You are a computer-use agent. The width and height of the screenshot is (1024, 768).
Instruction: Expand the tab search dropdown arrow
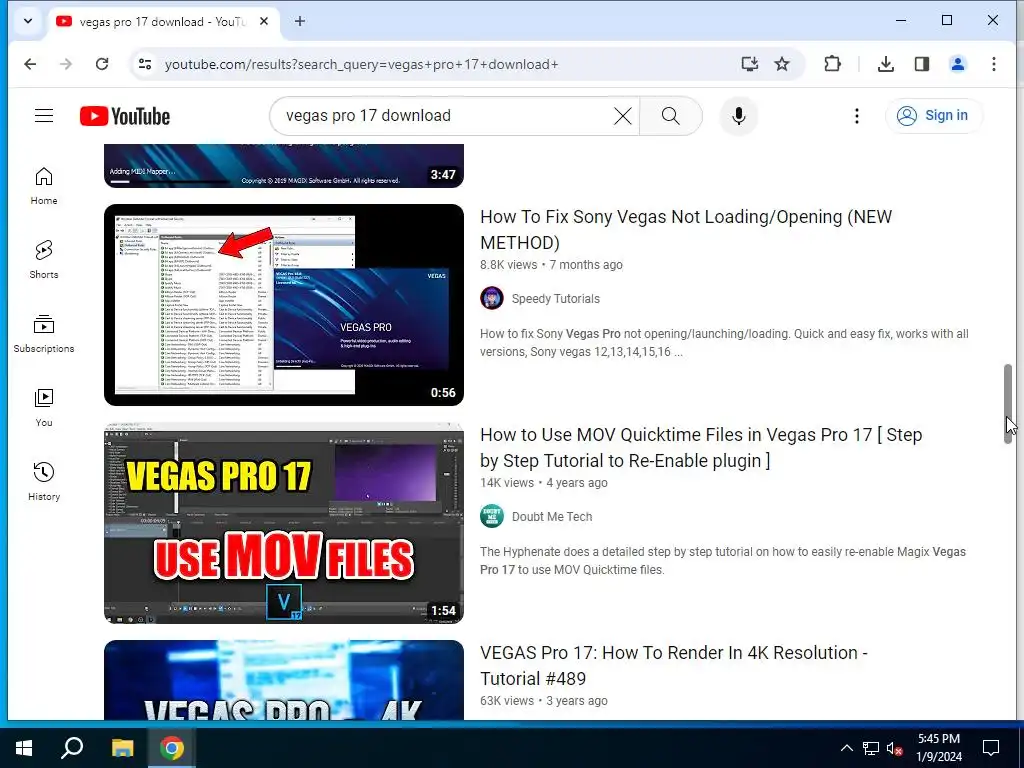28,21
